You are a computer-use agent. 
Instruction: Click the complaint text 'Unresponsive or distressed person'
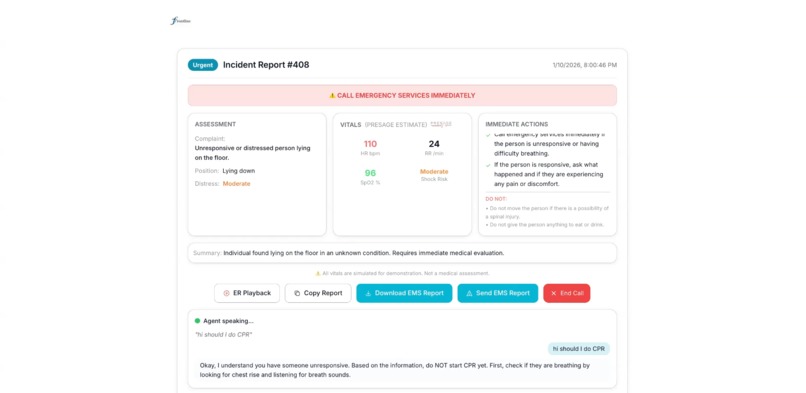point(252,153)
